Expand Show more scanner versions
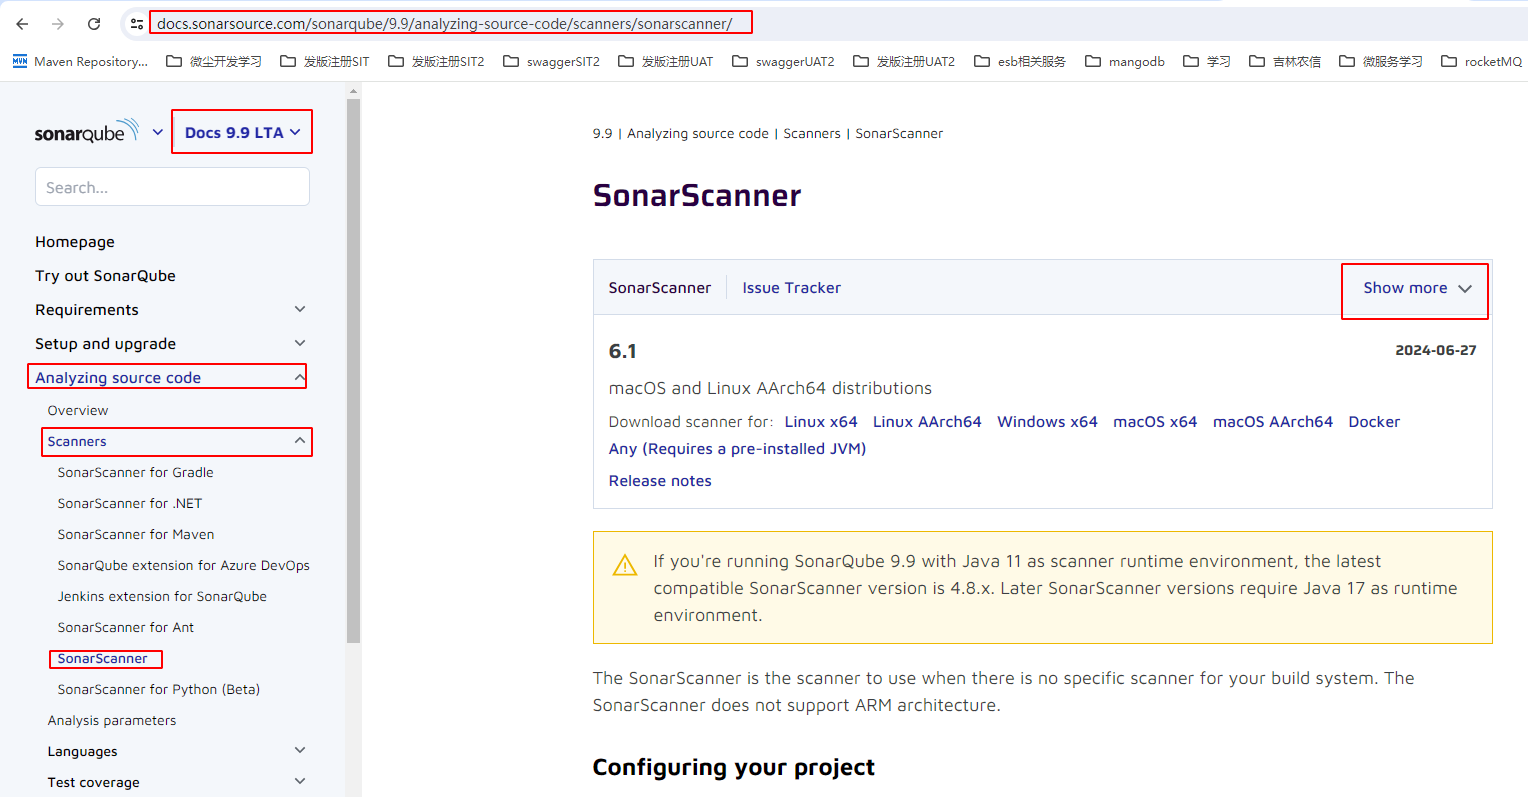Screen dimensions: 1528x797 point(1416,288)
